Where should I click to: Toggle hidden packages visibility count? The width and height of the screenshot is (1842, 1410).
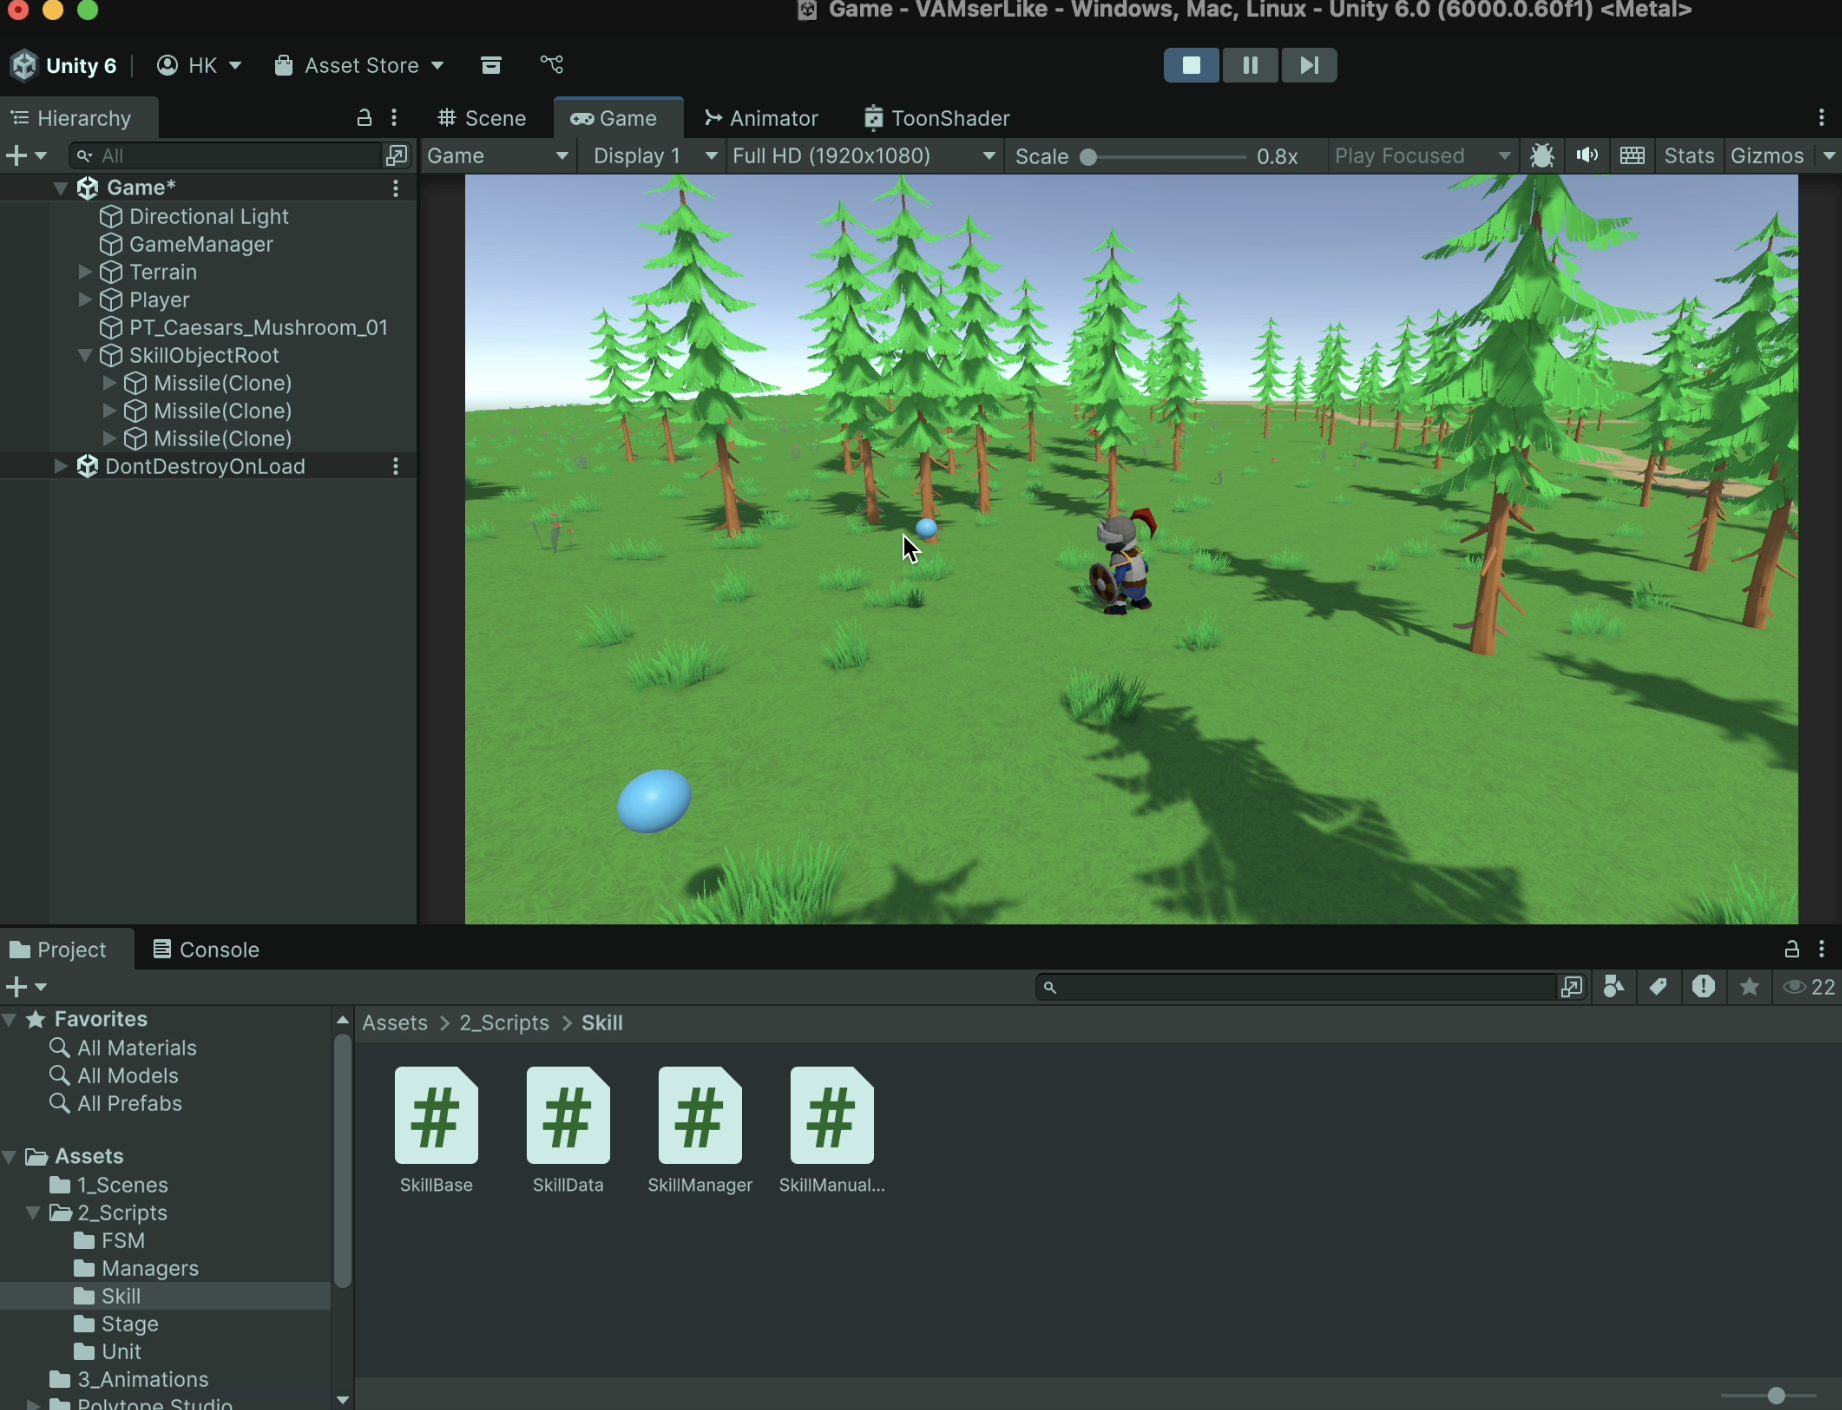[1809, 987]
